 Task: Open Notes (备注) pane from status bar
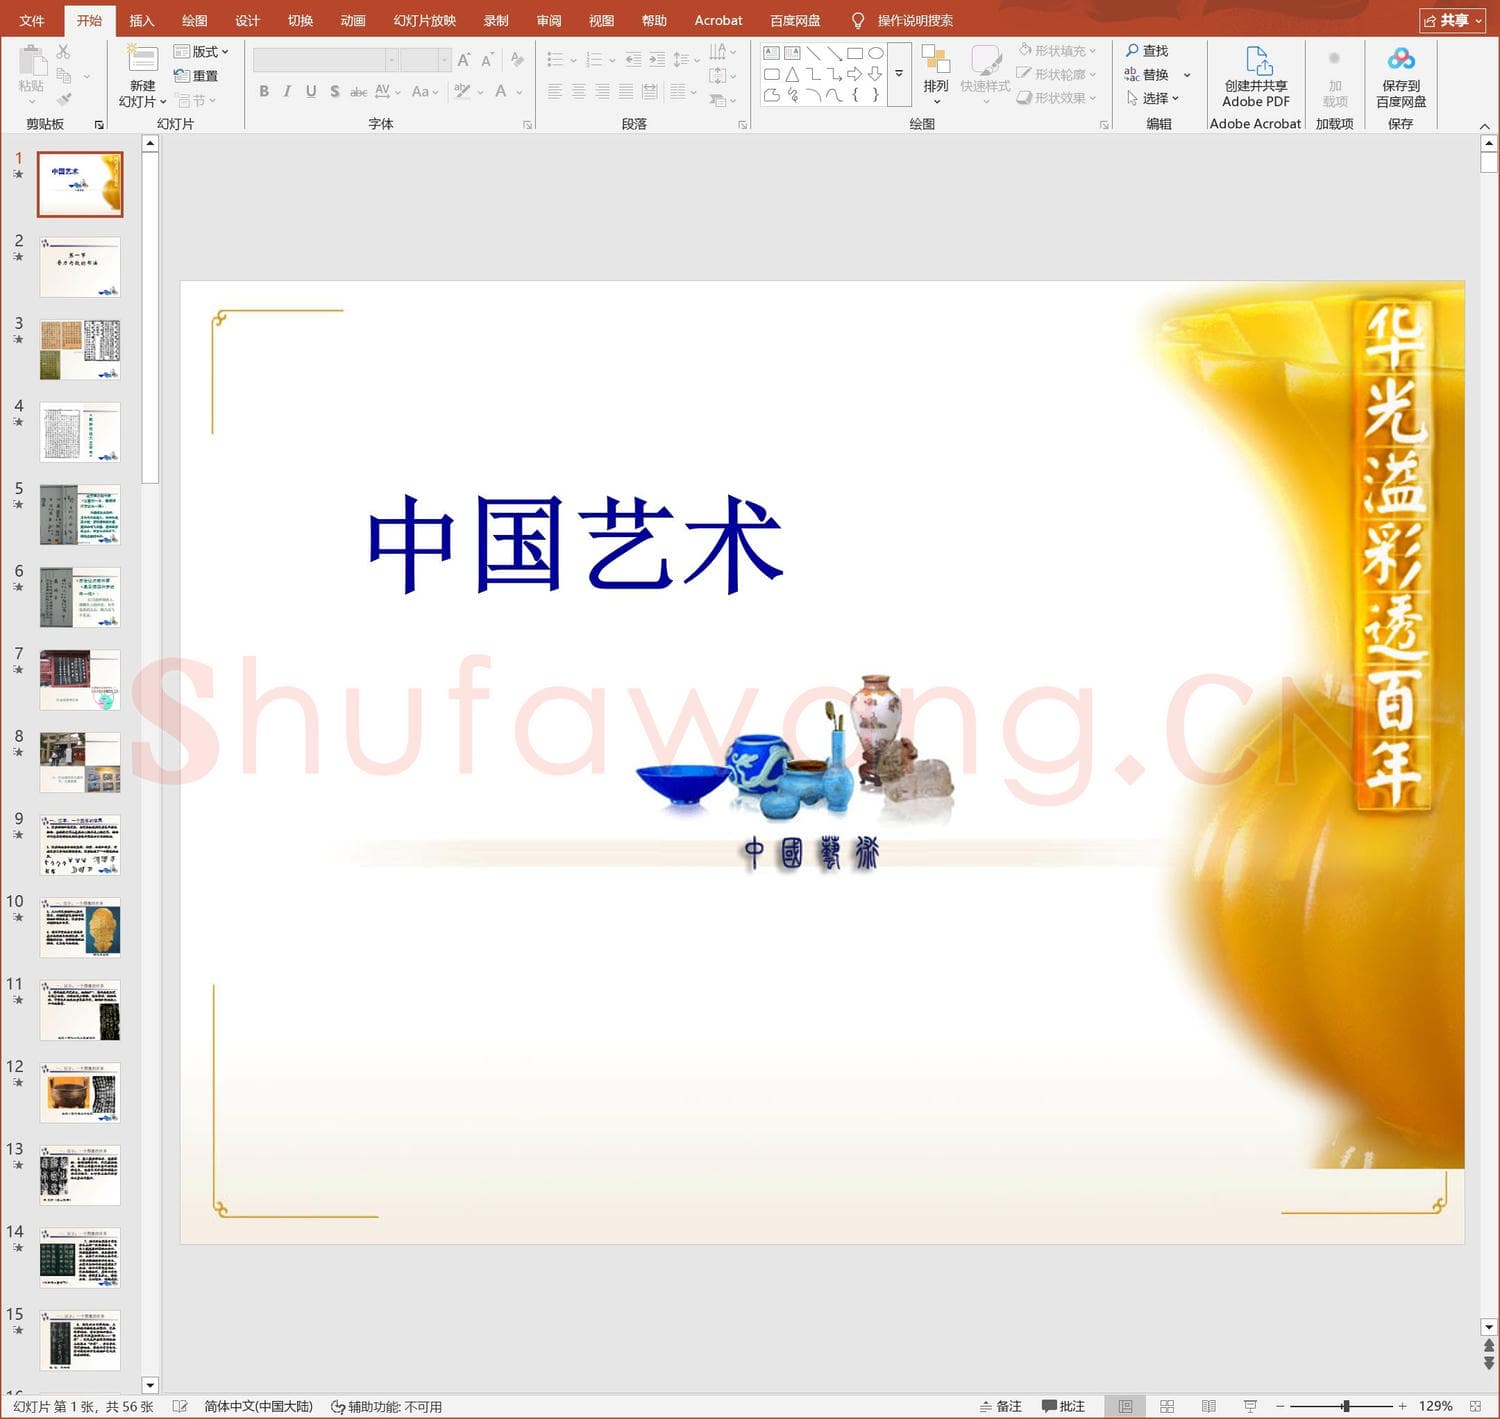[x=1001, y=1406]
